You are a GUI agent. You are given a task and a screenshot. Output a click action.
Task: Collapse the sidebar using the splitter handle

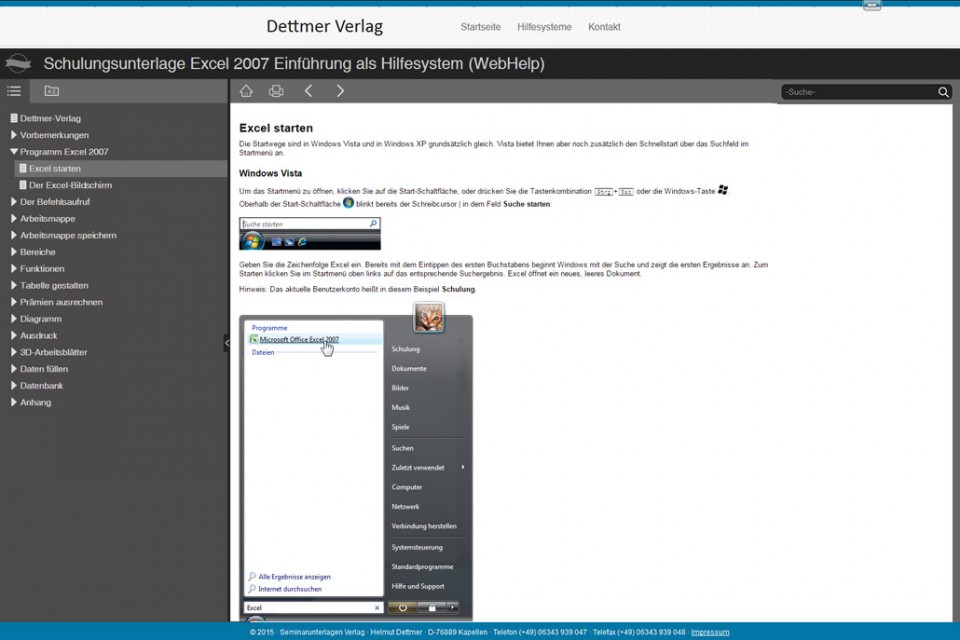pyautogui.click(x=226, y=342)
